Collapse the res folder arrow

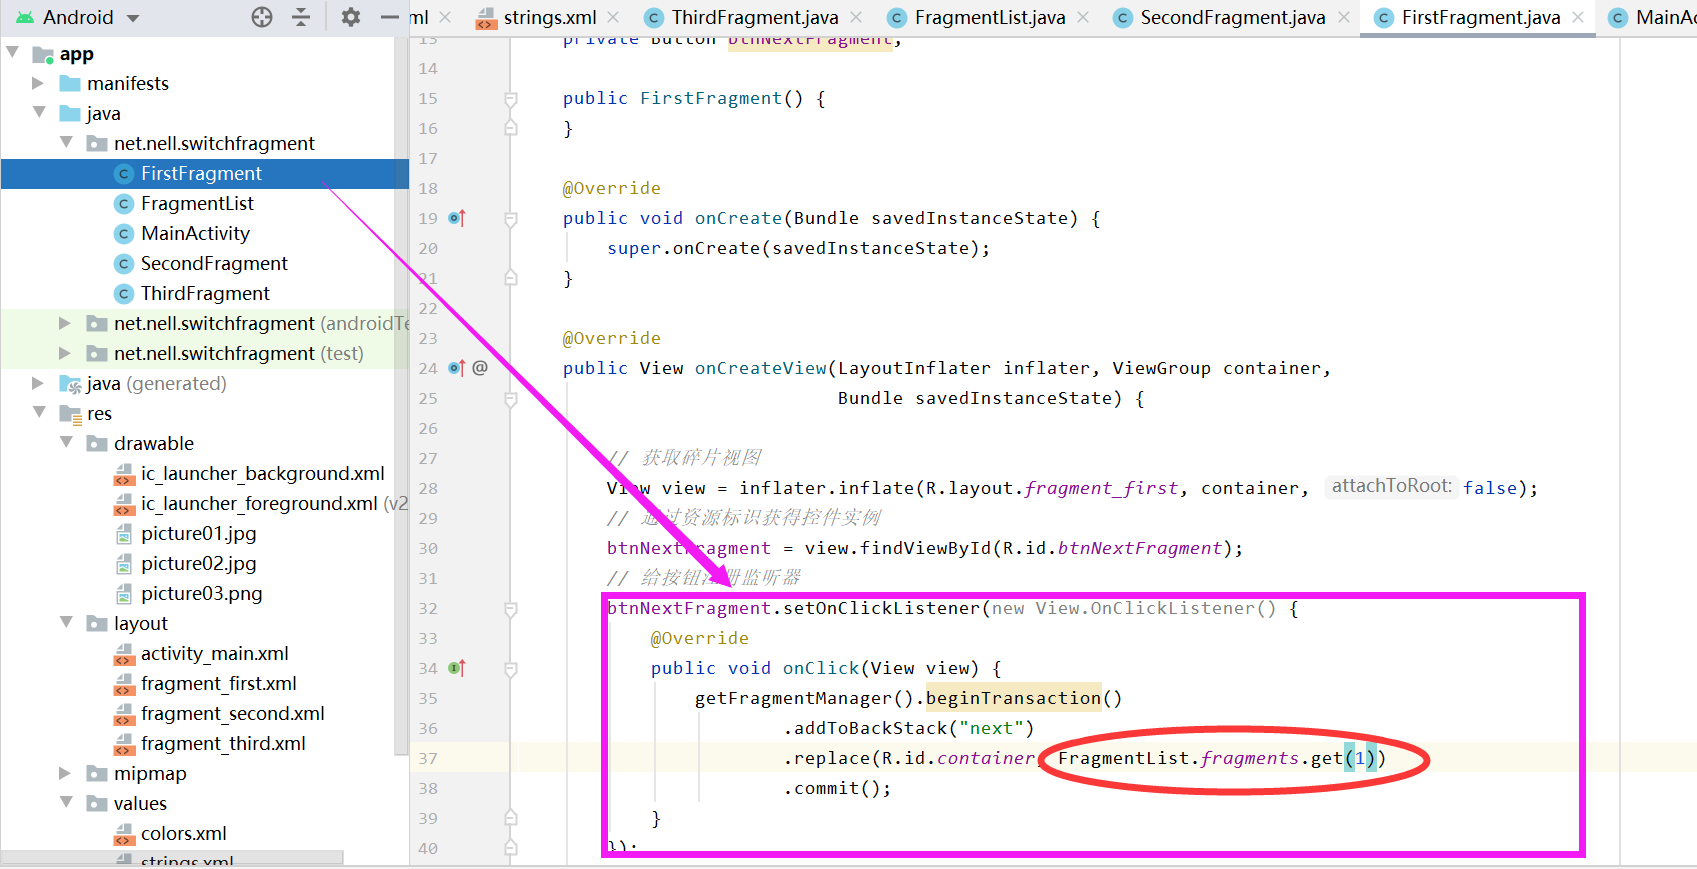(x=40, y=412)
